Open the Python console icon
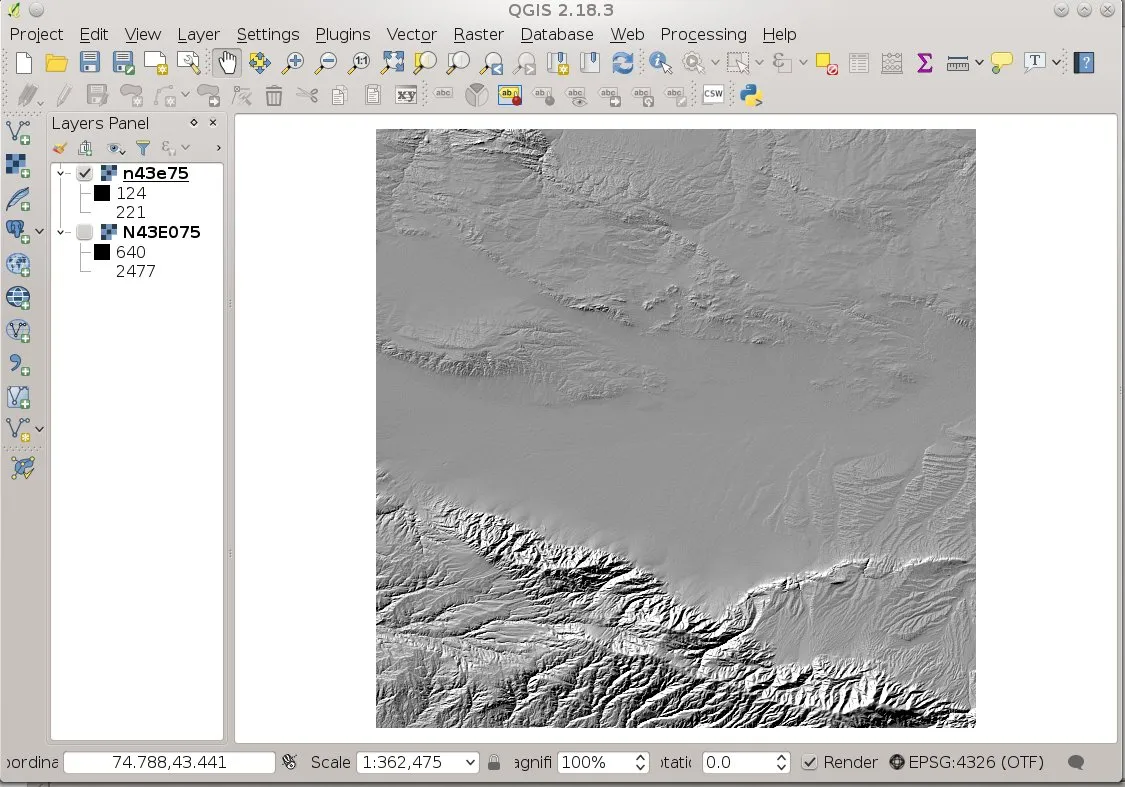 coord(751,95)
